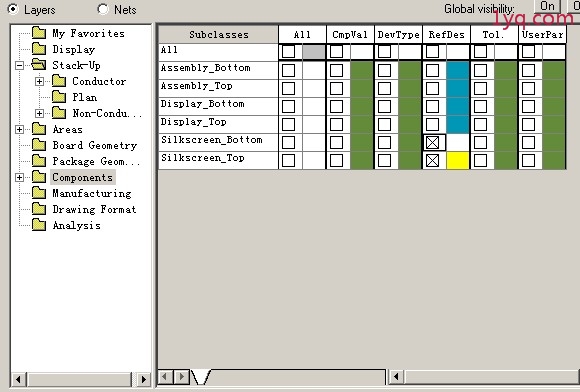
Task: Select the Manufacturing tree label
Action: (92, 193)
